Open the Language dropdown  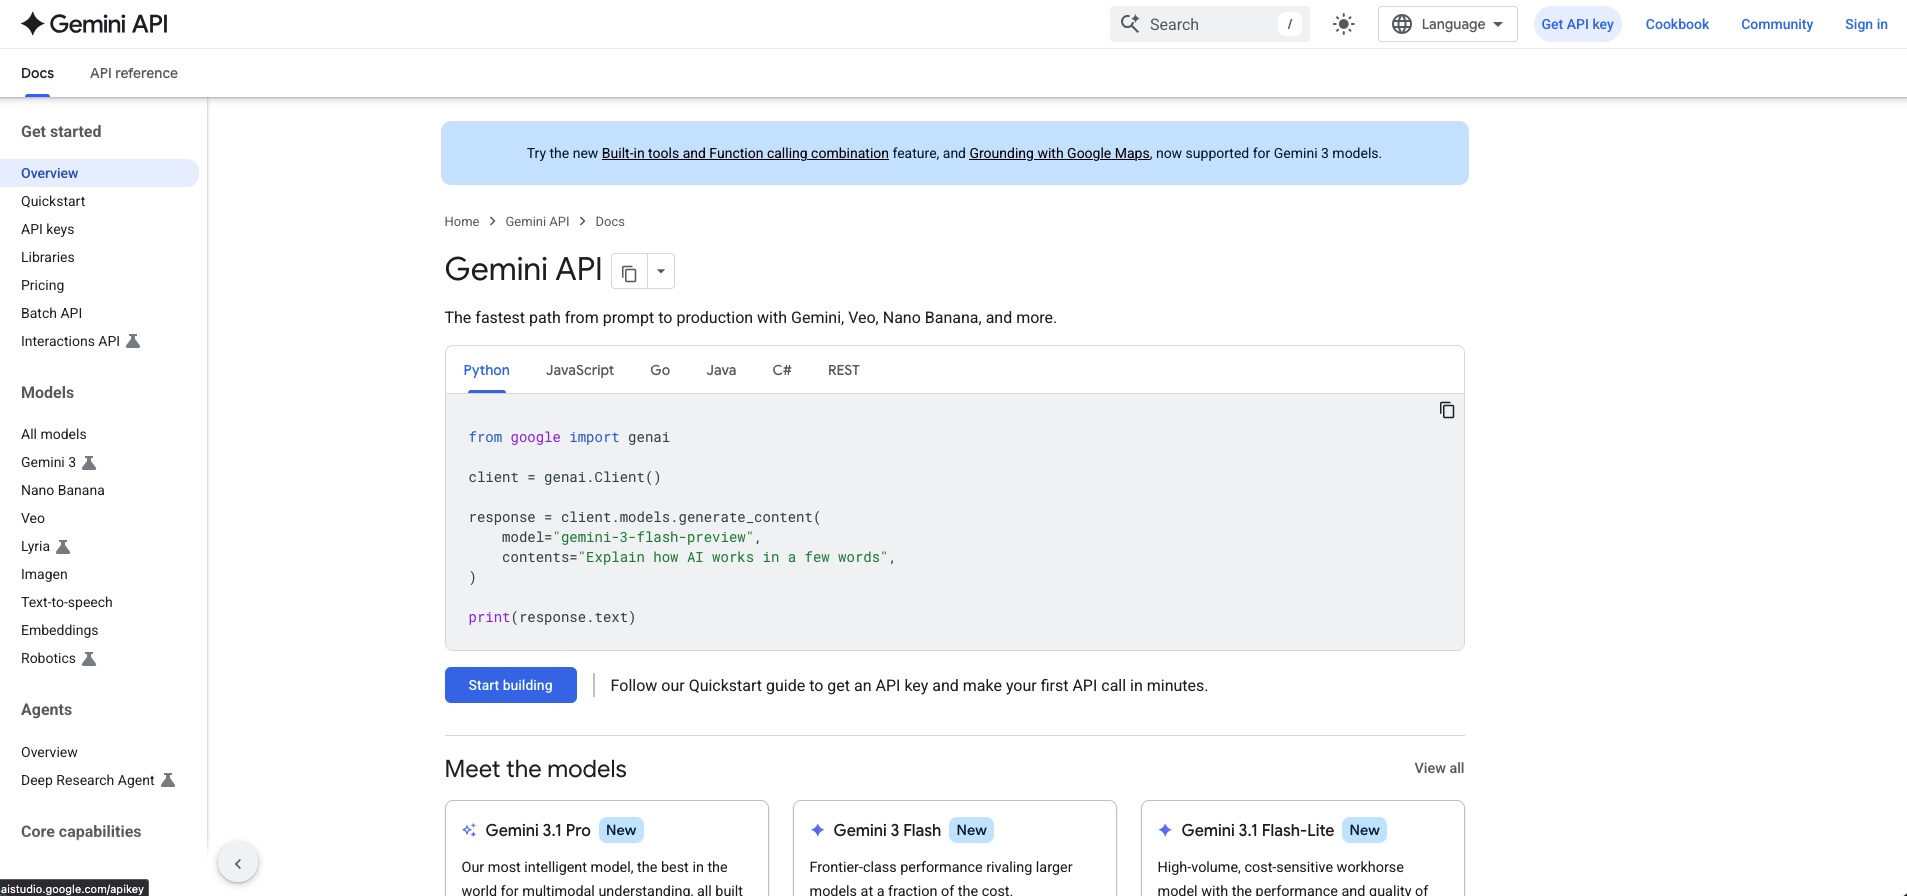point(1447,24)
